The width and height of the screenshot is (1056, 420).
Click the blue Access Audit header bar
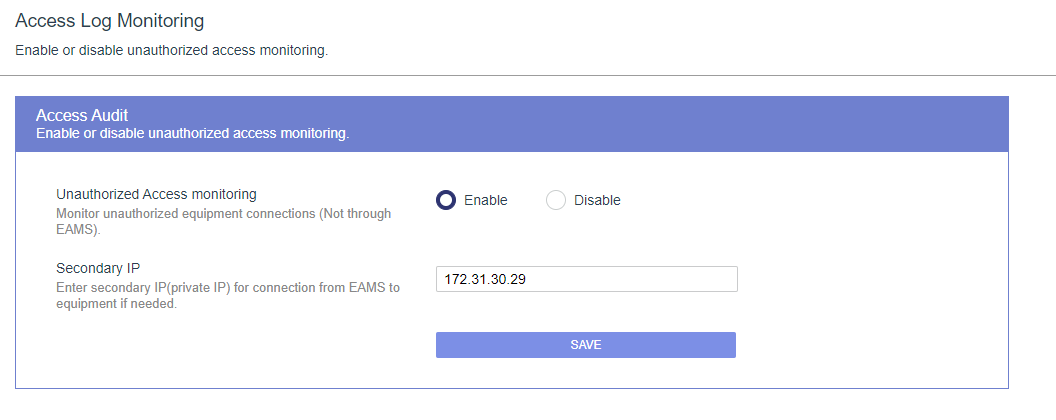[512, 124]
